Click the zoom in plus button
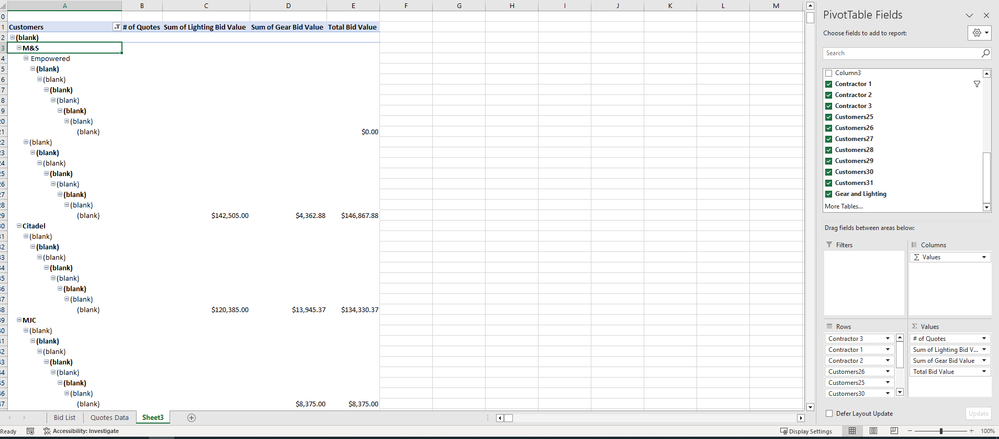This screenshot has width=999, height=439. point(974,431)
